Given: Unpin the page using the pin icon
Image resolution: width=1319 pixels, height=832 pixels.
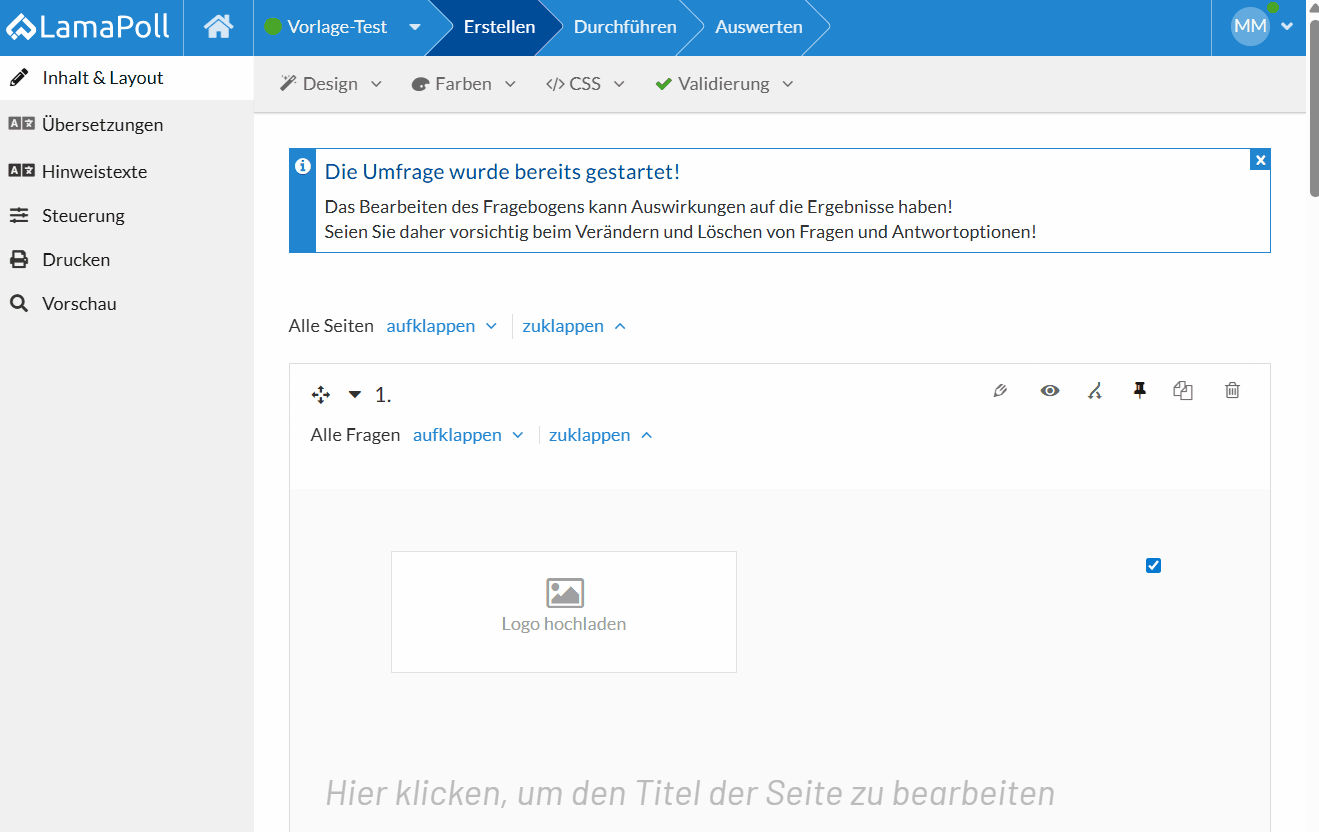Looking at the screenshot, I should pyautogui.click(x=1139, y=390).
